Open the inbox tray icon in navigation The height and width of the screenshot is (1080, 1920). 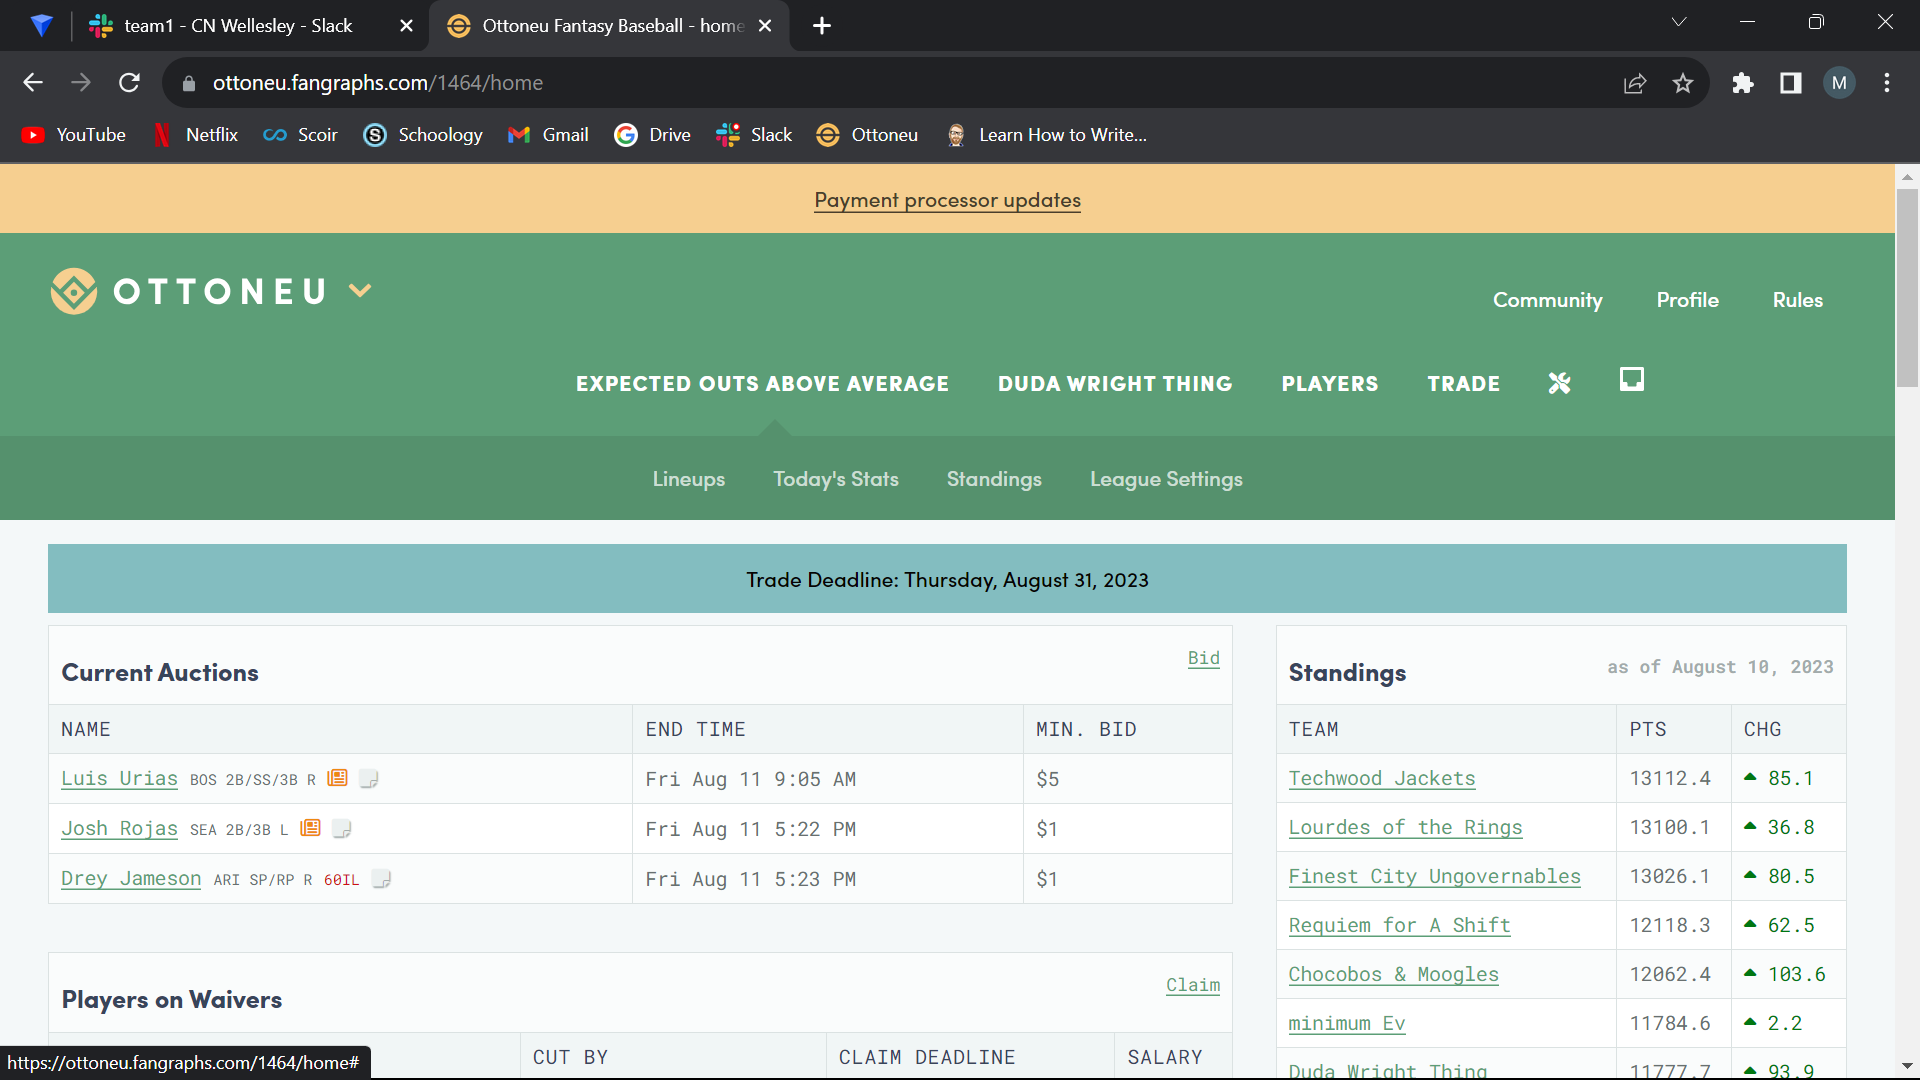1632,379
